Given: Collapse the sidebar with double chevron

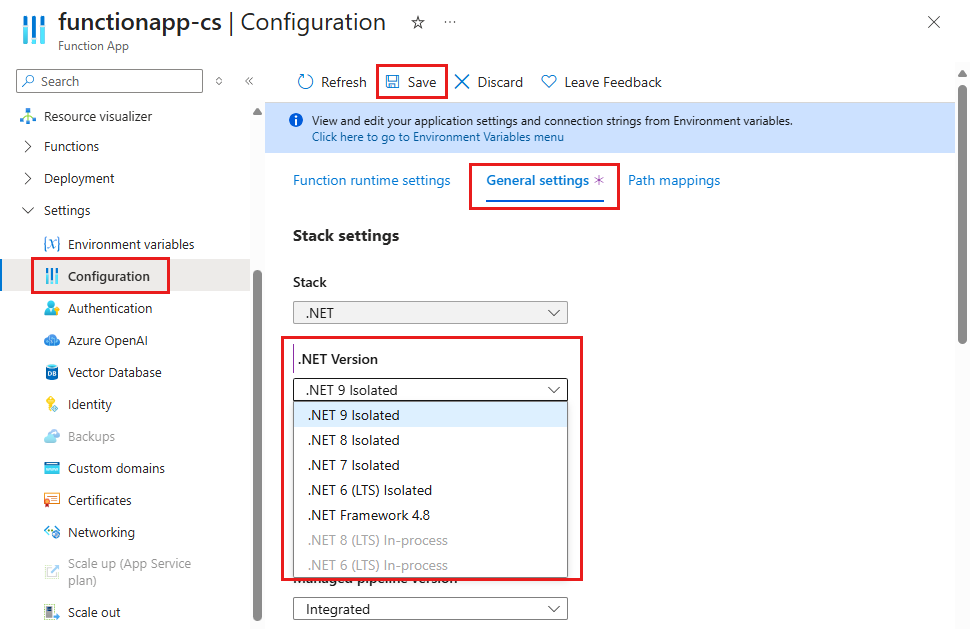Looking at the screenshot, I should 249,81.
